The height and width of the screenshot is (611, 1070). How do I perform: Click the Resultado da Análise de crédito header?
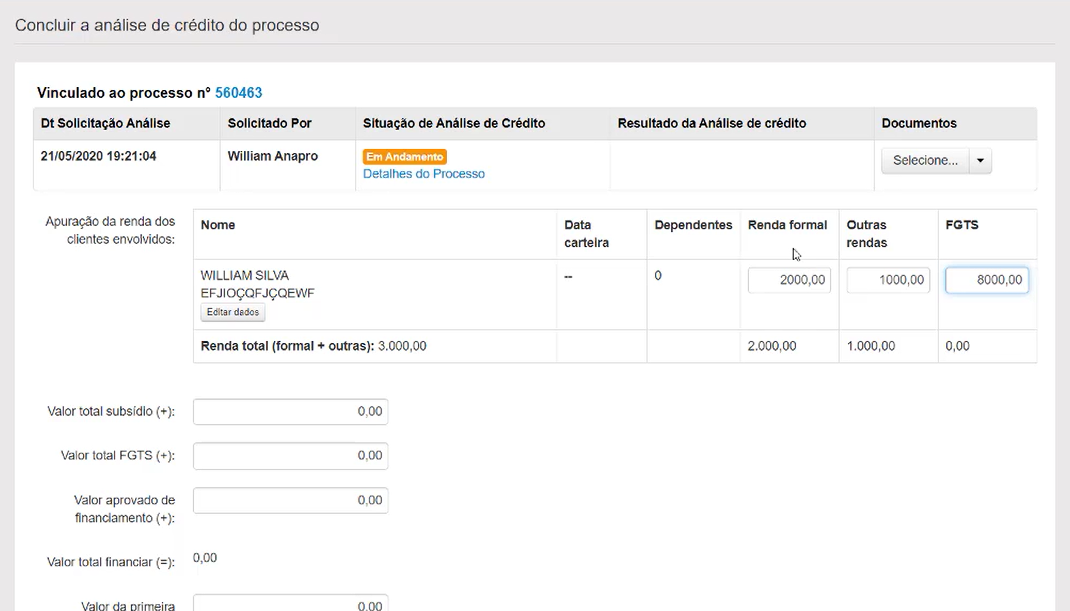(711, 124)
